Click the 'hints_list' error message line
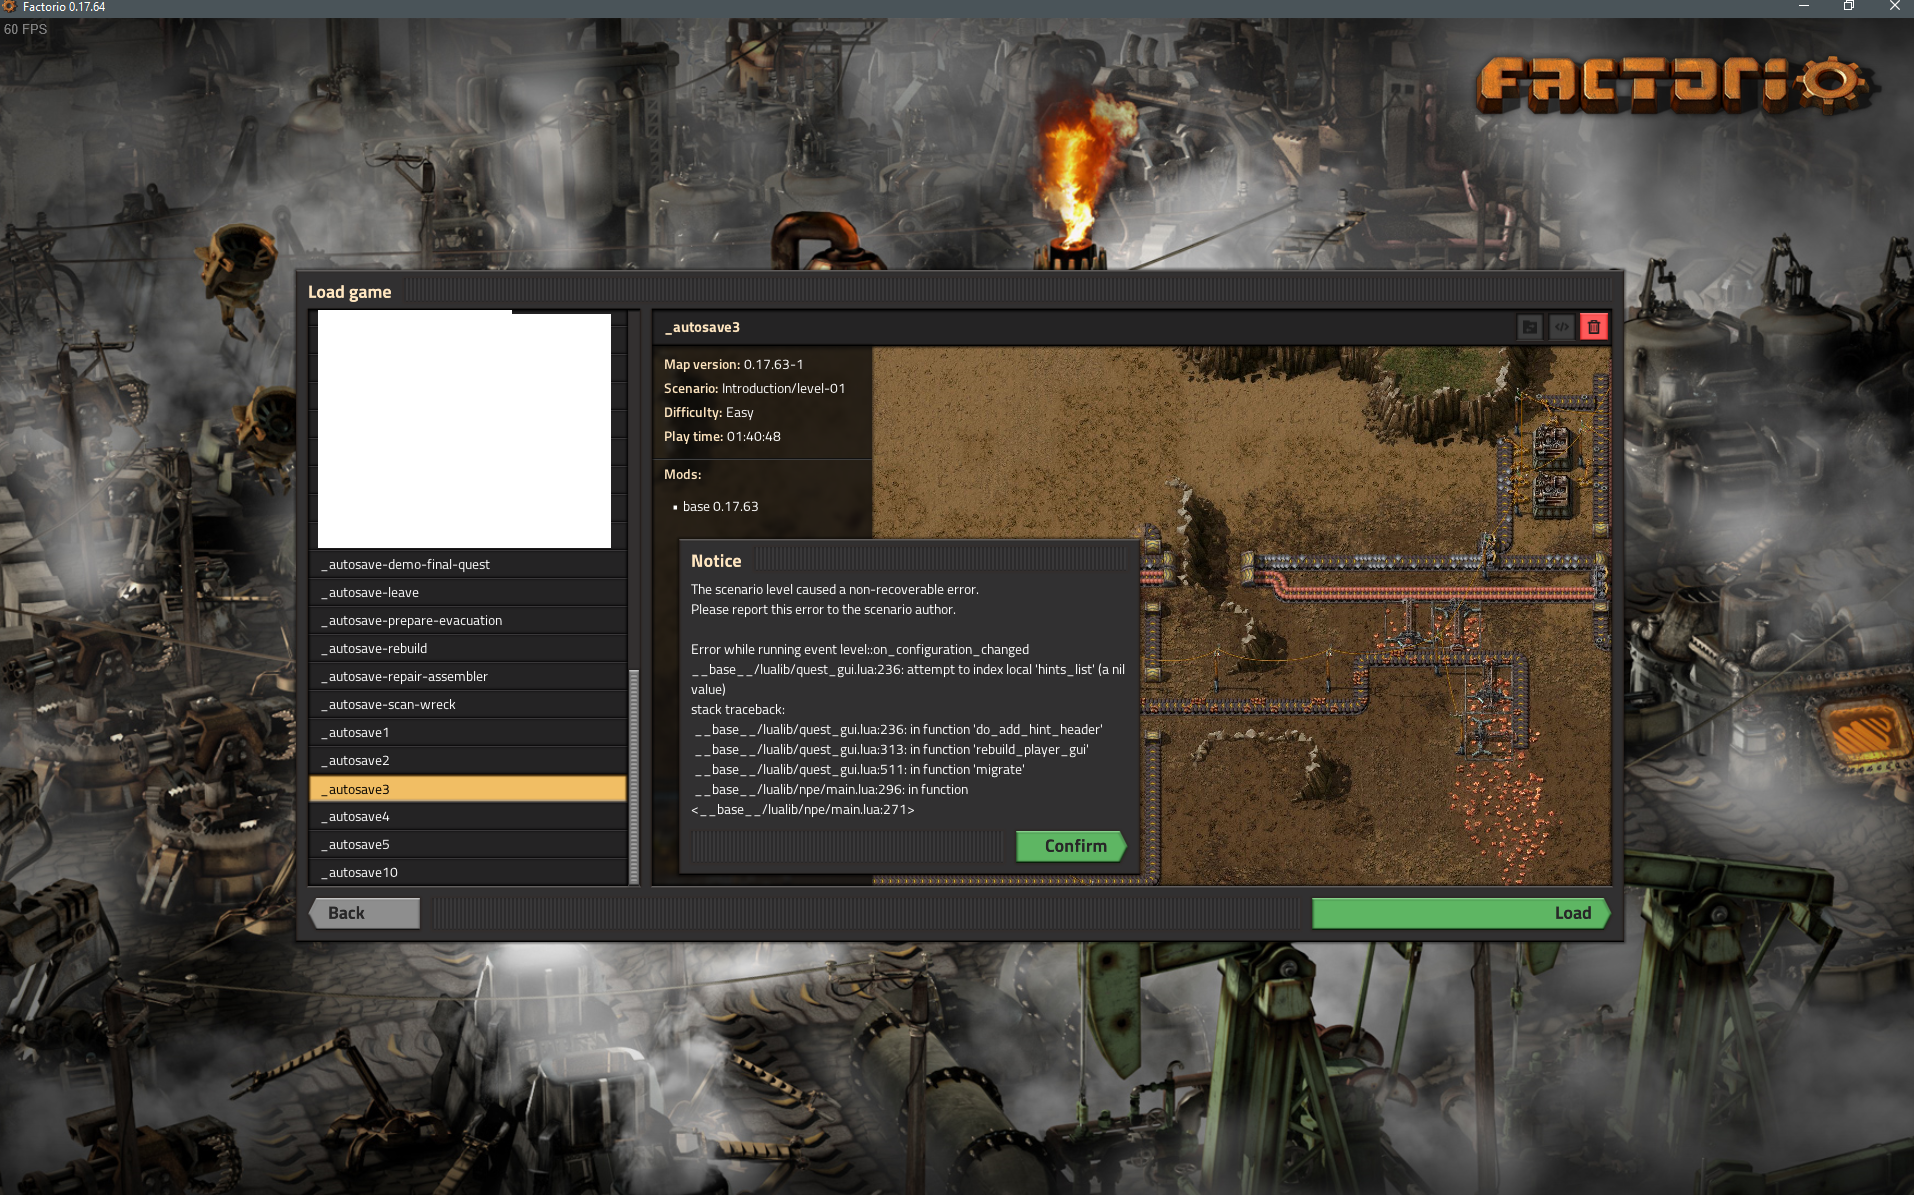Screen dimensions: 1914x1195 click(x=907, y=679)
